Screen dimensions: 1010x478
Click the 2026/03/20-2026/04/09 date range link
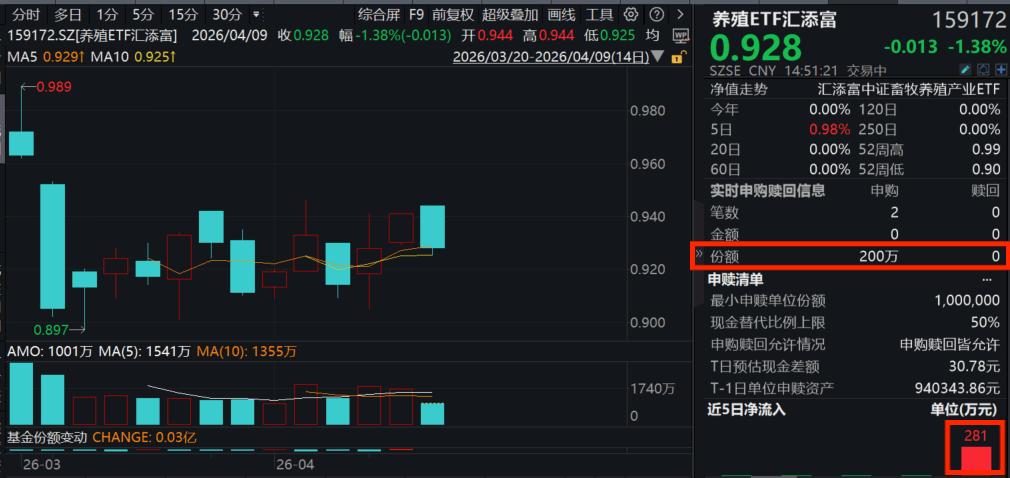point(536,58)
